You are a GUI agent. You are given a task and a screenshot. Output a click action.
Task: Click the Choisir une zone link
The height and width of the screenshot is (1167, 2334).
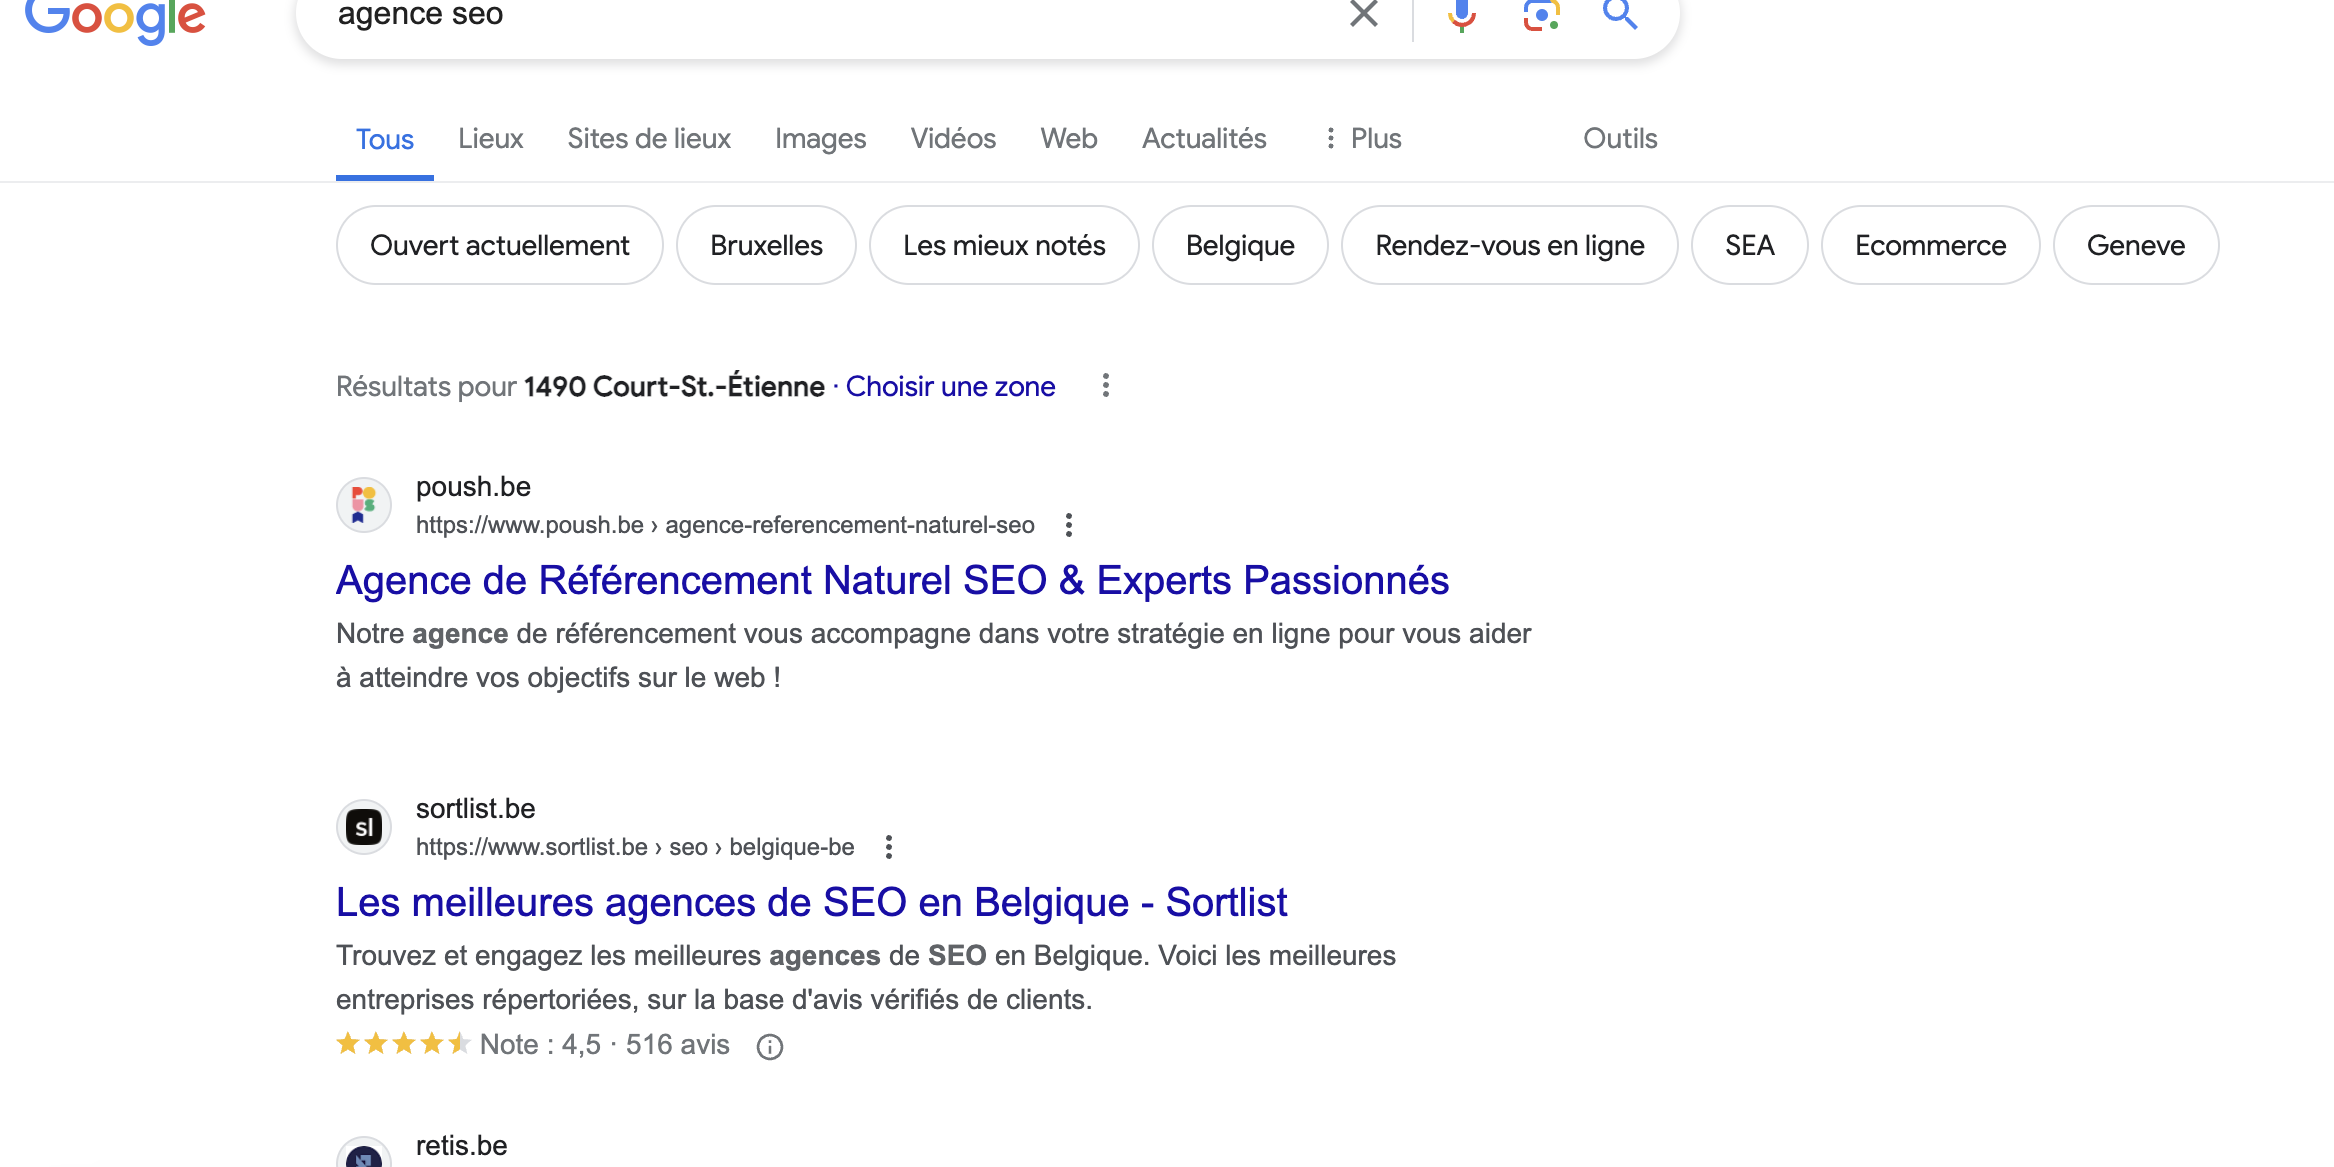tap(950, 387)
